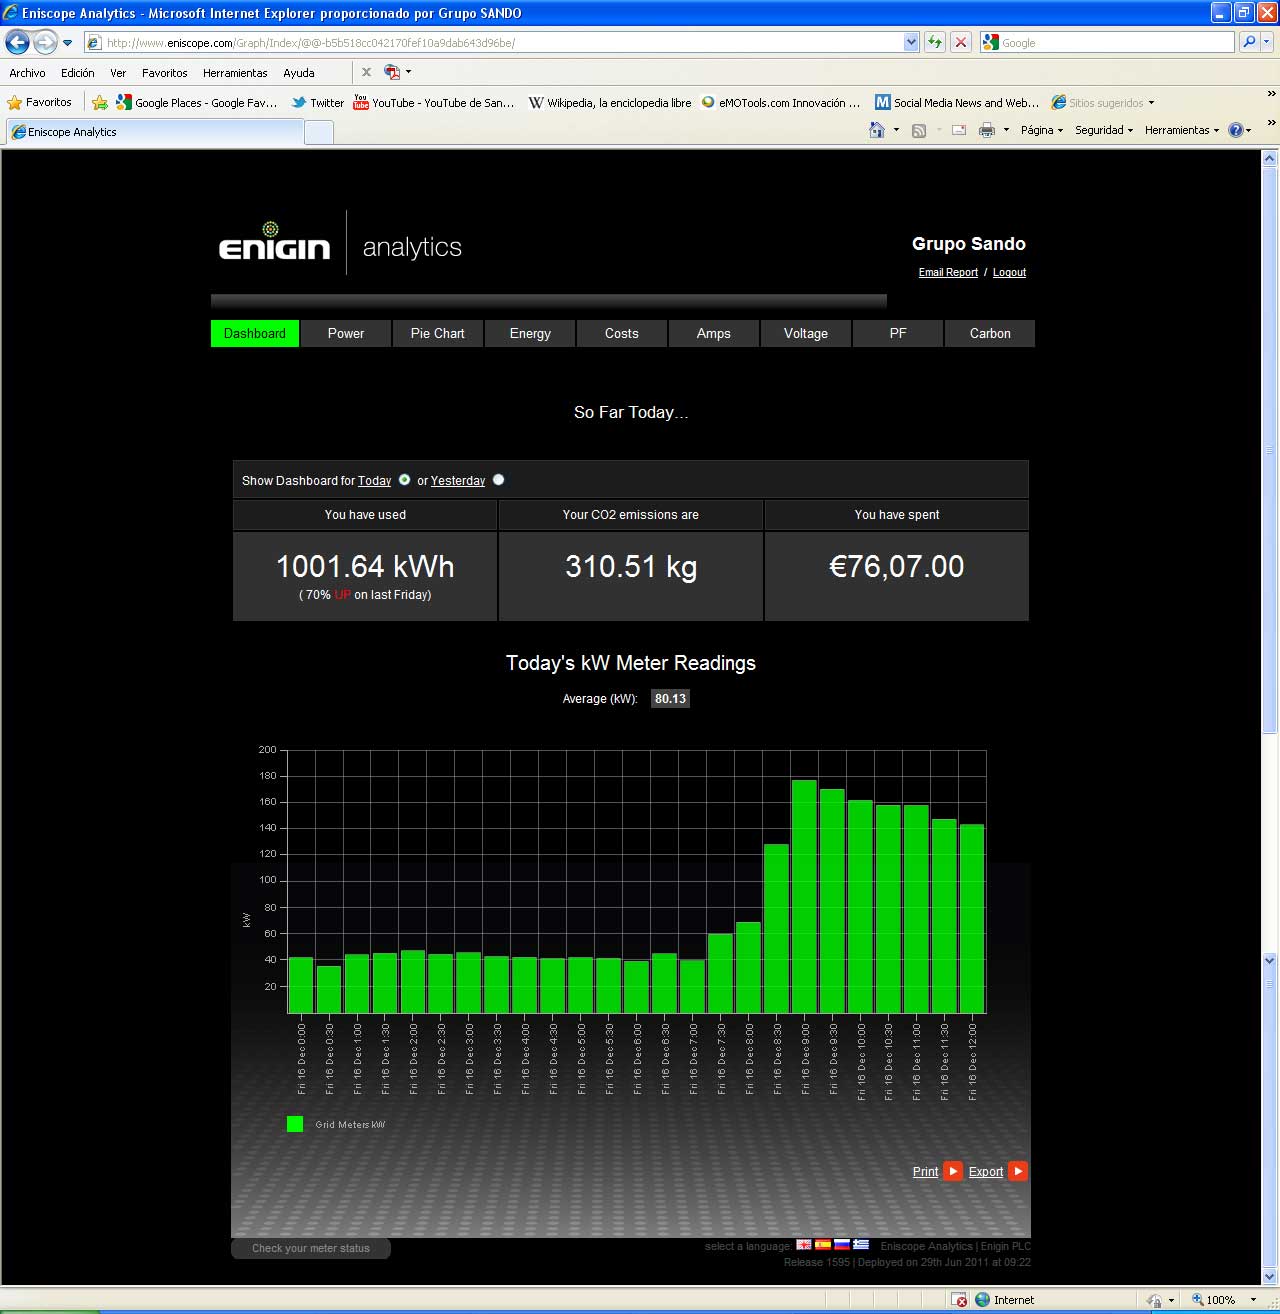Switch language using the Greek flag
This screenshot has height=1314, width=1280.
pos(861,1245)
